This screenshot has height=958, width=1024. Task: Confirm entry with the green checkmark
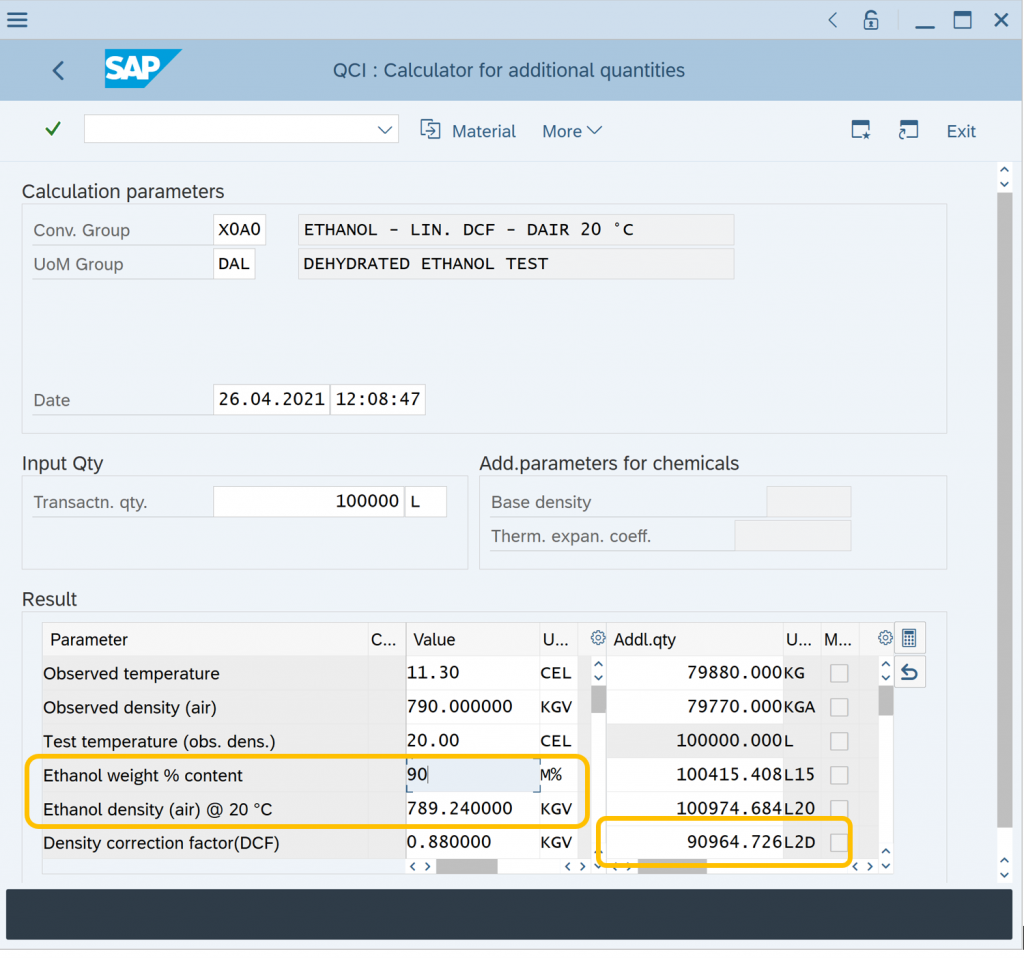click(54, 129)
